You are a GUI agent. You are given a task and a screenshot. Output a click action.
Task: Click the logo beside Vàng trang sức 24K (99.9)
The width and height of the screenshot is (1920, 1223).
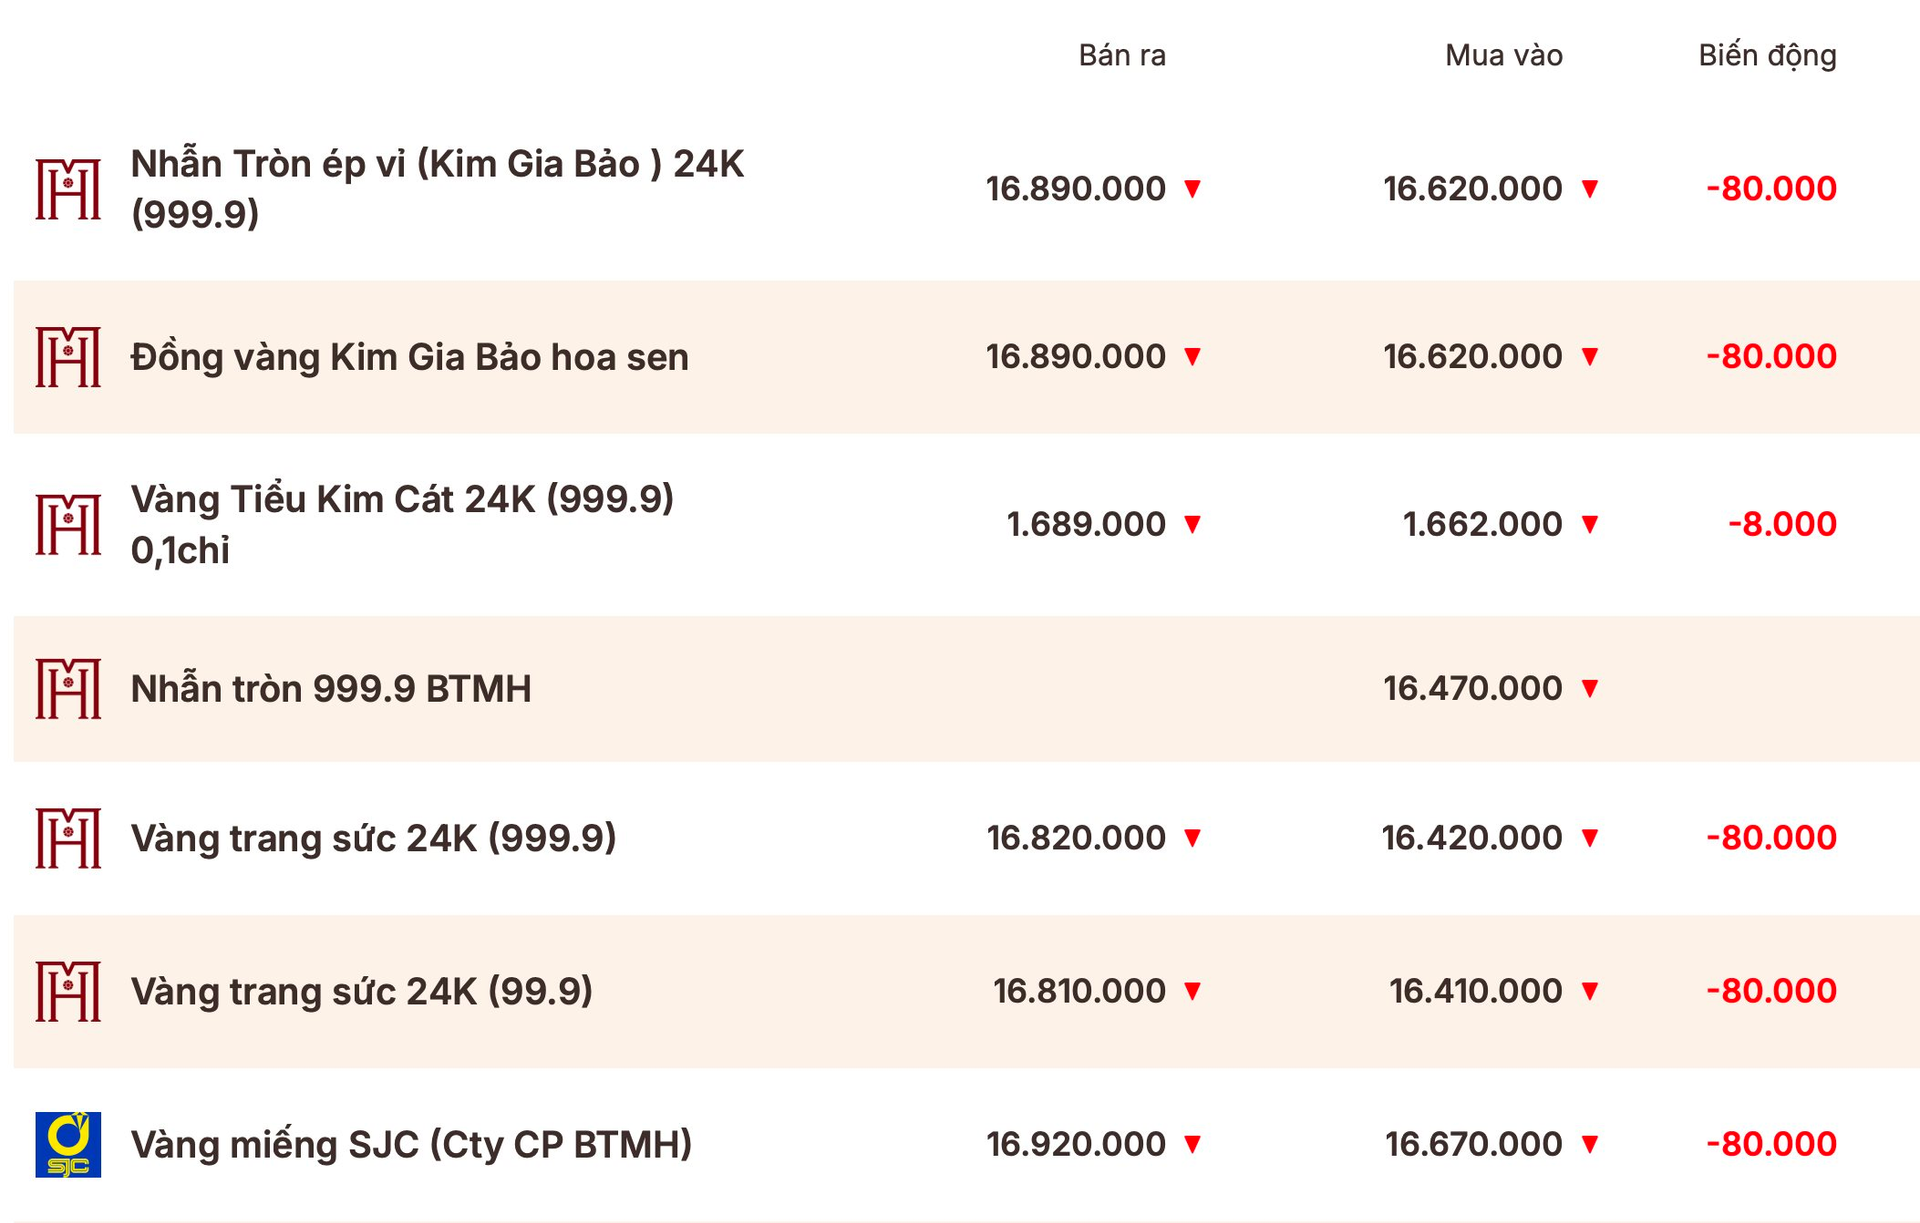click(68, 991)
